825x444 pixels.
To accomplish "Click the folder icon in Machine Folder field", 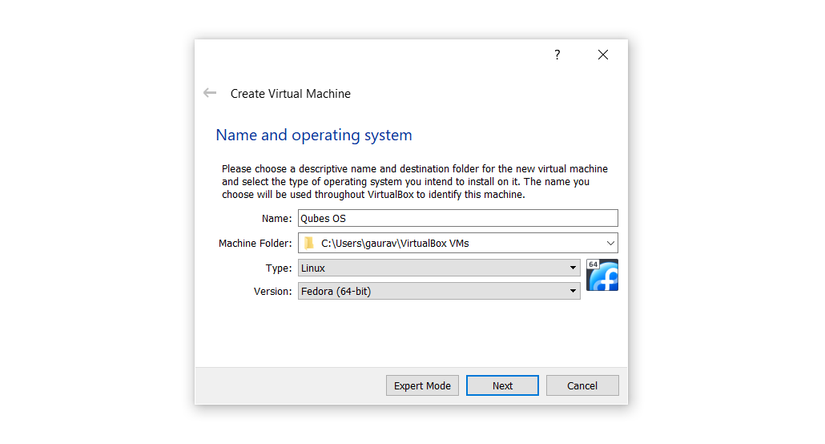I will coord(309,243).
